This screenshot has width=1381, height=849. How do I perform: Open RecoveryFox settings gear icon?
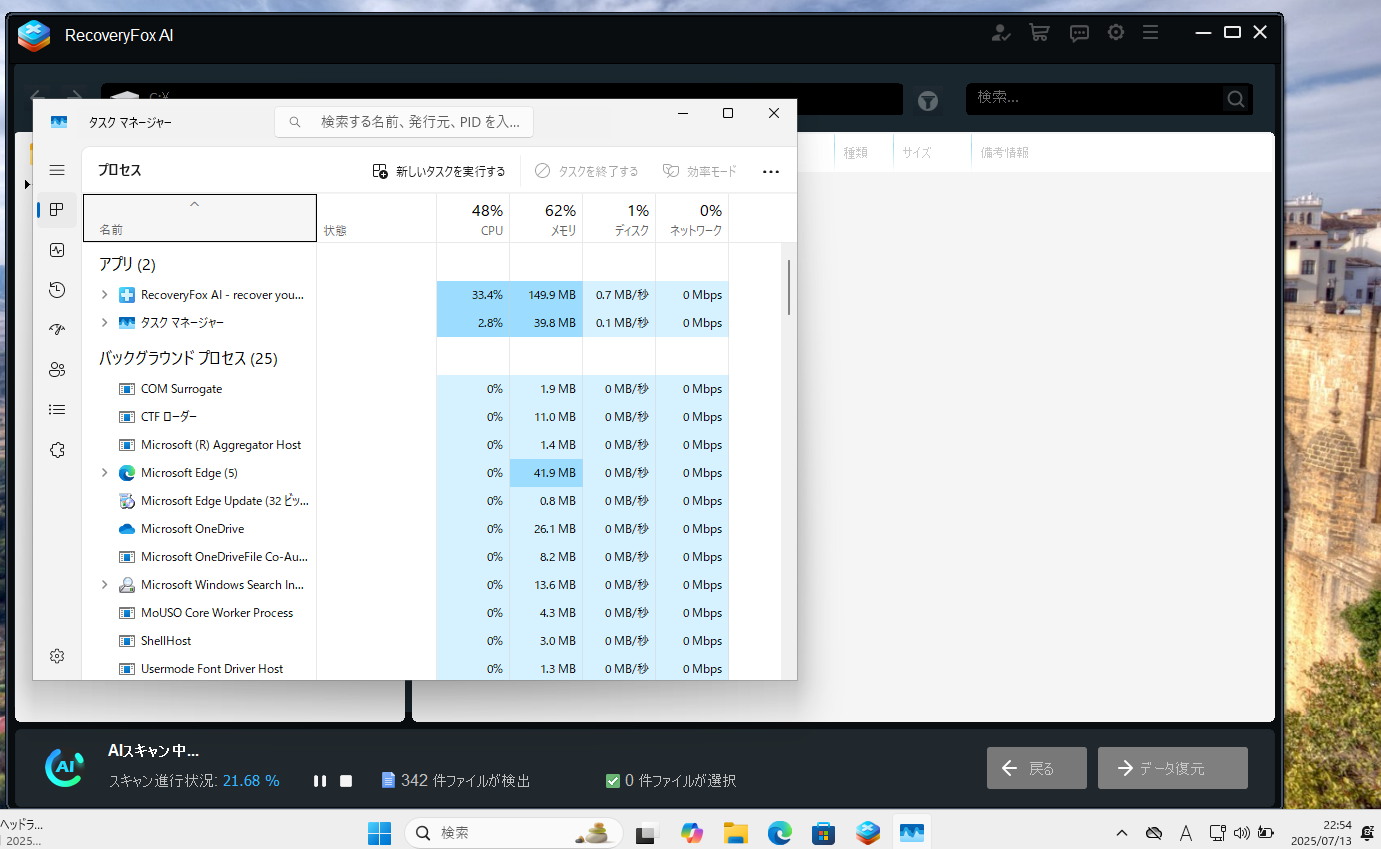1116,32
